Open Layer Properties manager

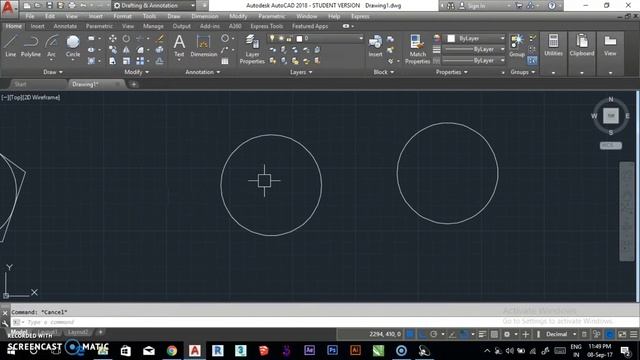tap(252, 49)
